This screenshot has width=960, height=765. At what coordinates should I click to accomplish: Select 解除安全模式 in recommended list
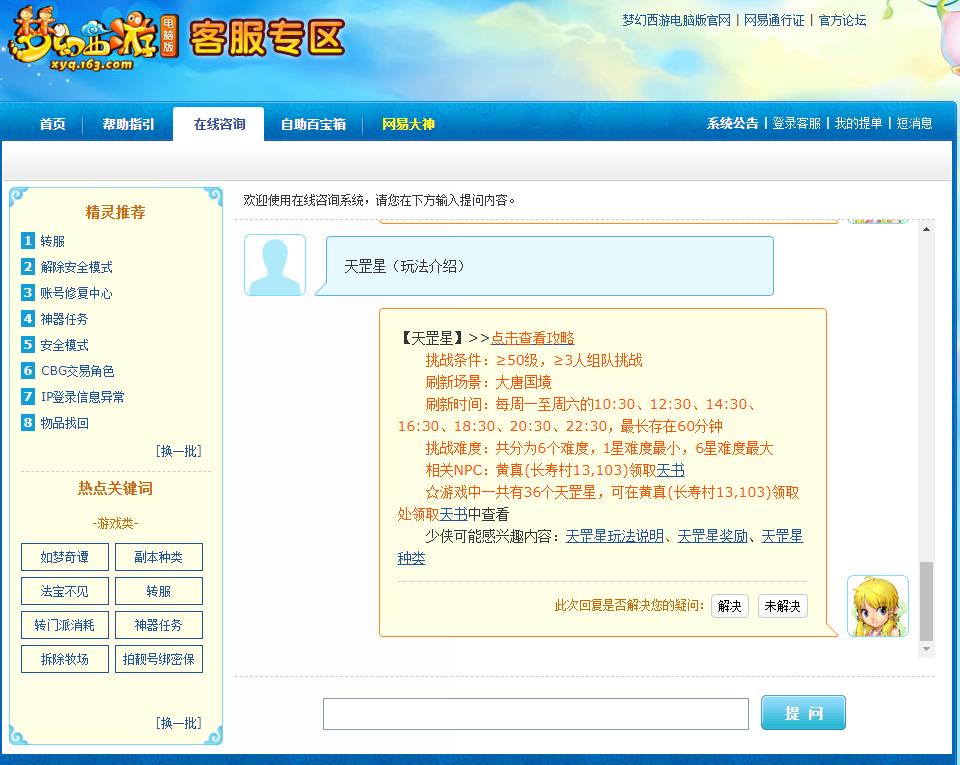point(77,267)
